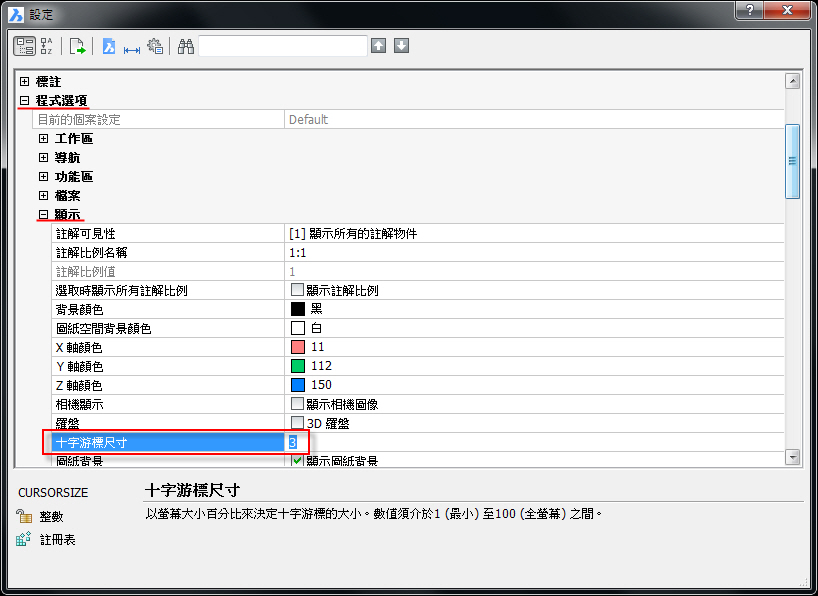
Task: Expand the 檔案 node
Action: click(43, 195)
